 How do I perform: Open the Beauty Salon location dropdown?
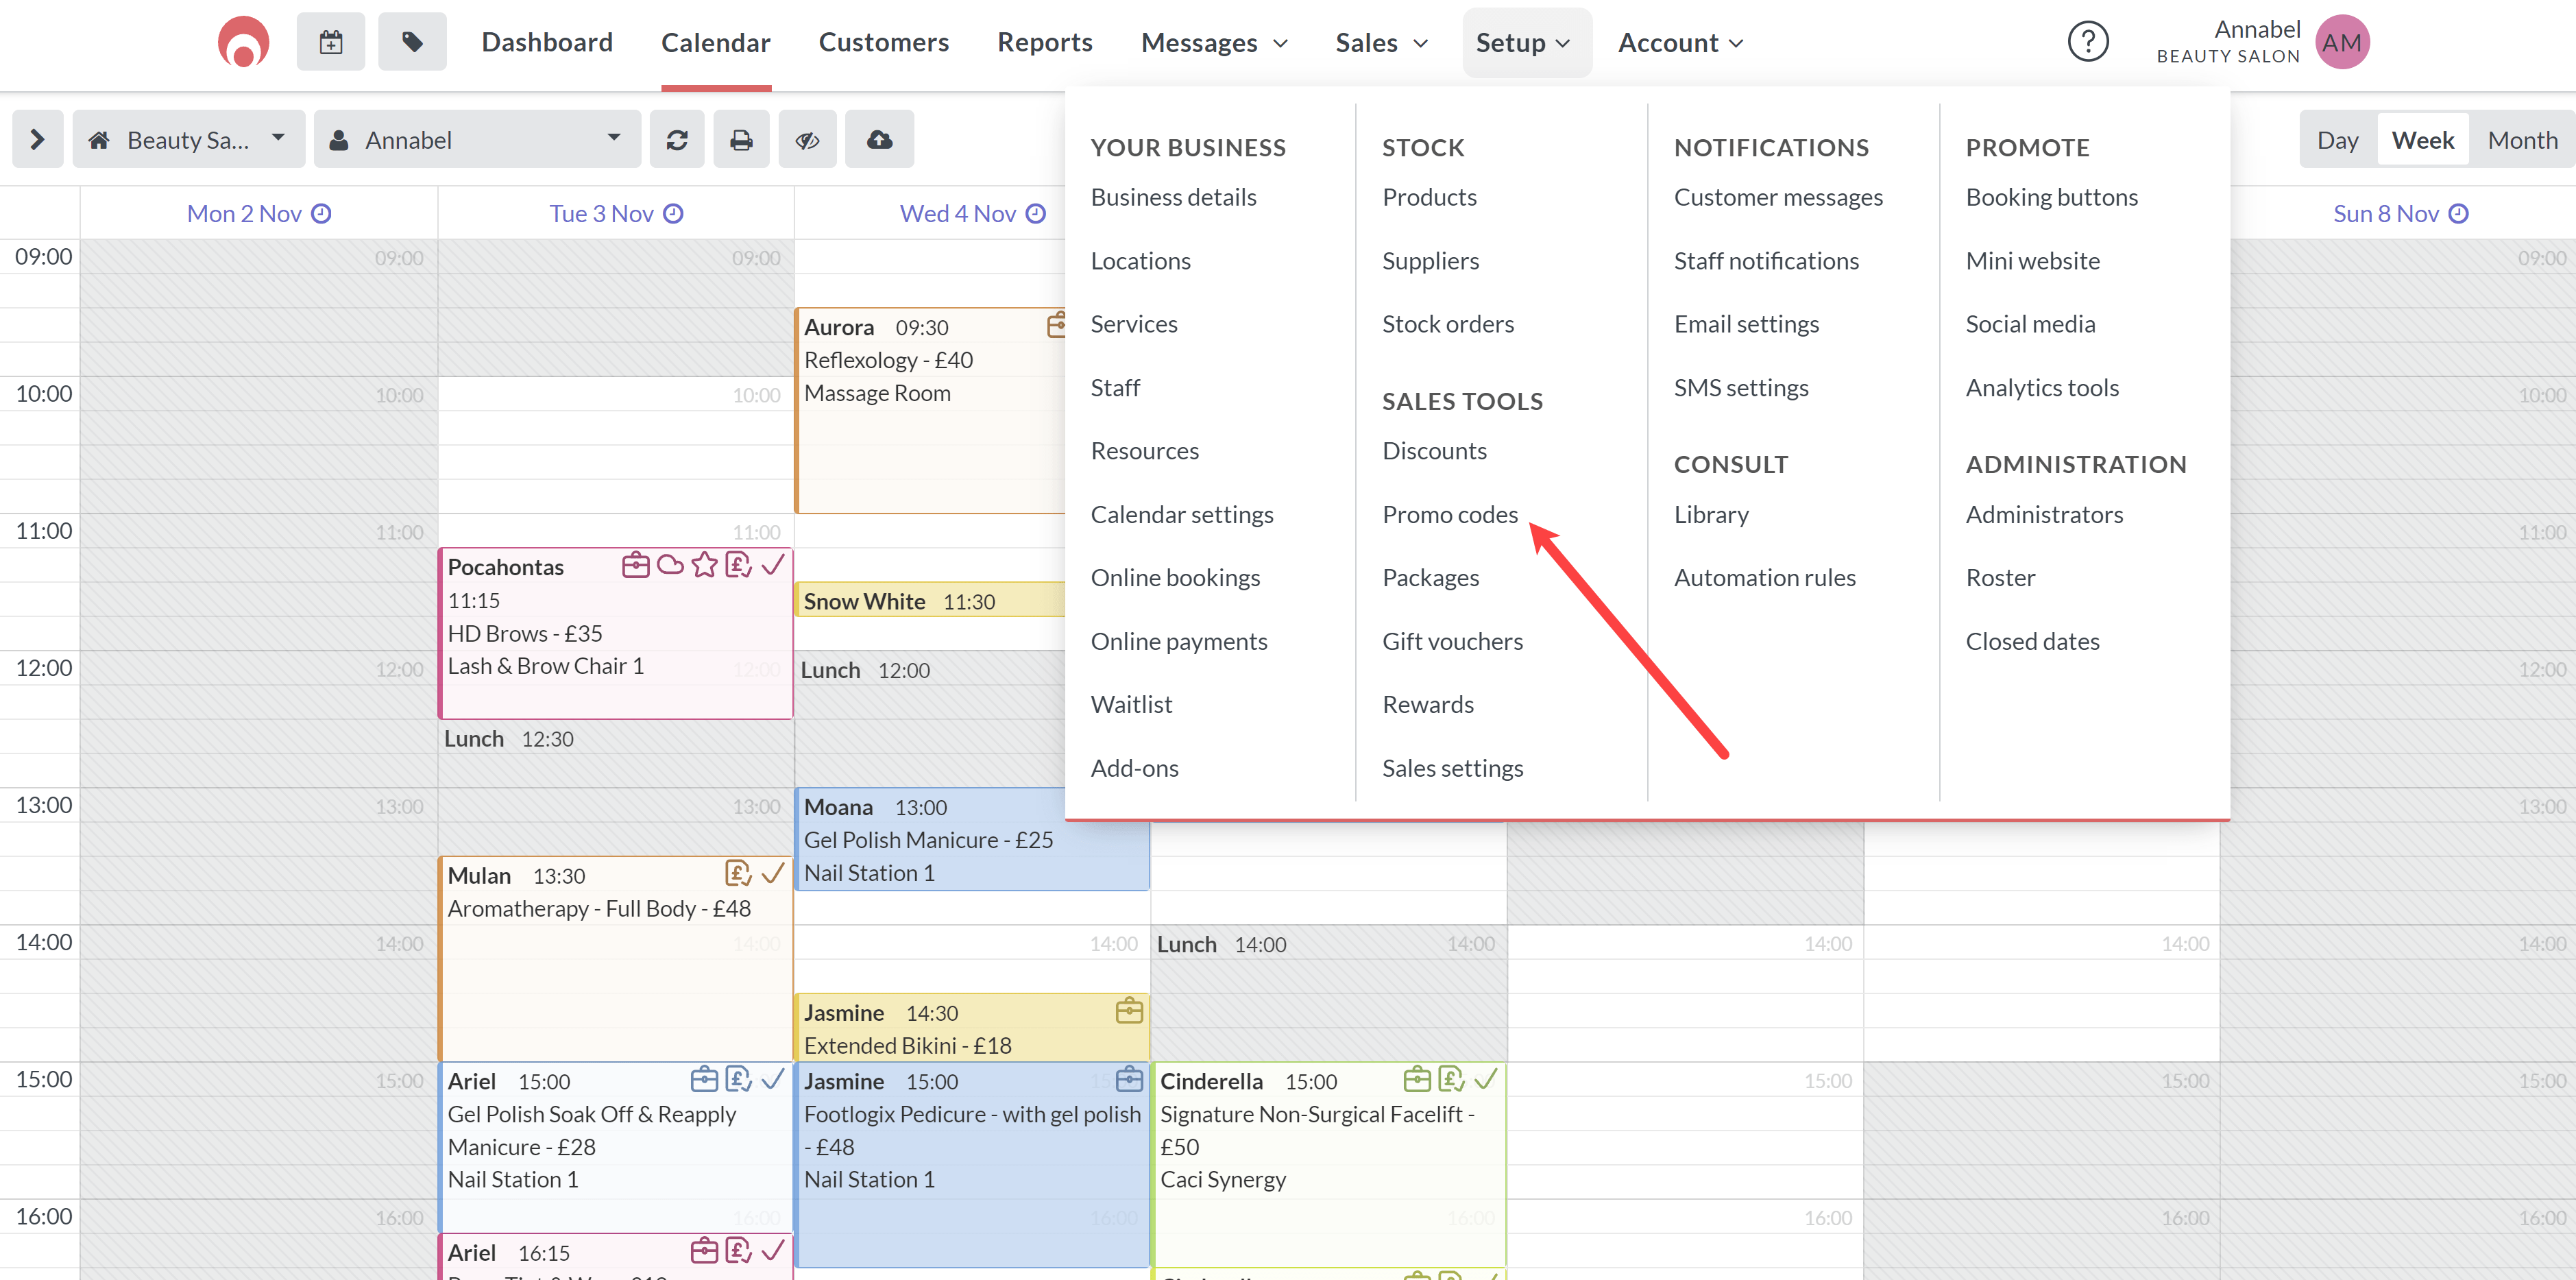pyautogui.click(x=188, y=139)
